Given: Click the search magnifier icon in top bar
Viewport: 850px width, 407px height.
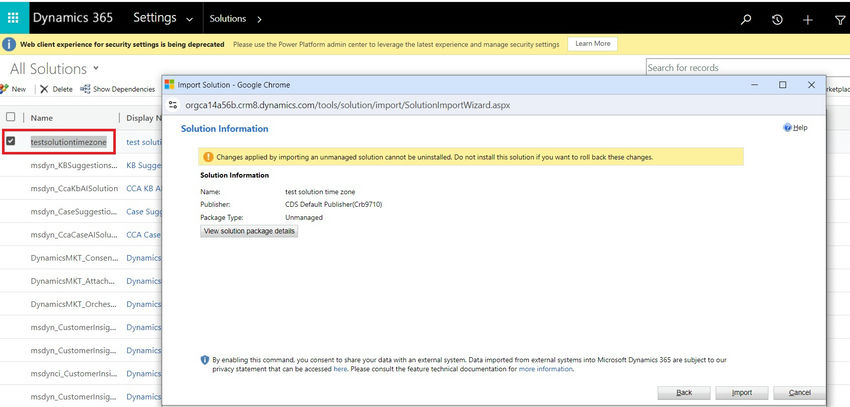Looking at the screenshot, I should [746, 20].
